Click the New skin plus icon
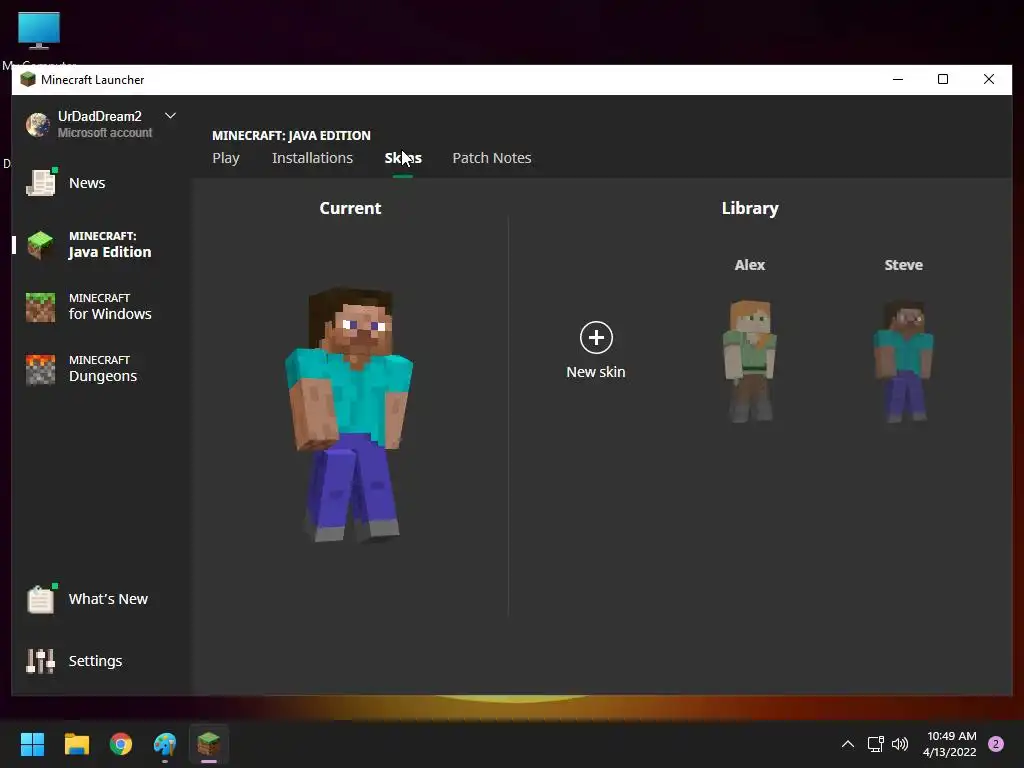 click(596, 338)
